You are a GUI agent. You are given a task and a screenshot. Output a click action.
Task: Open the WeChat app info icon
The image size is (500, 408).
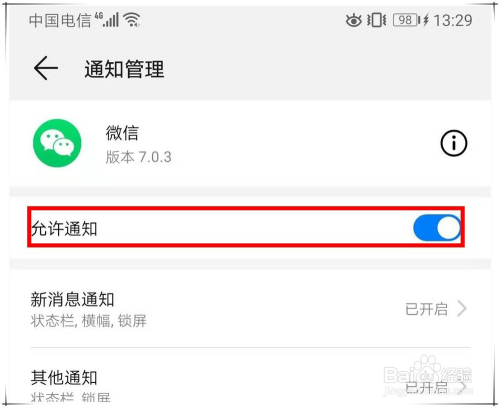(x=454, y=143)
